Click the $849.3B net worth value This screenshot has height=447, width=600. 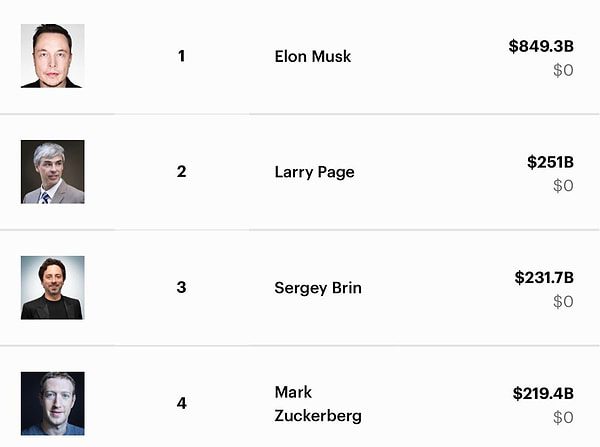tap(541, 46)
